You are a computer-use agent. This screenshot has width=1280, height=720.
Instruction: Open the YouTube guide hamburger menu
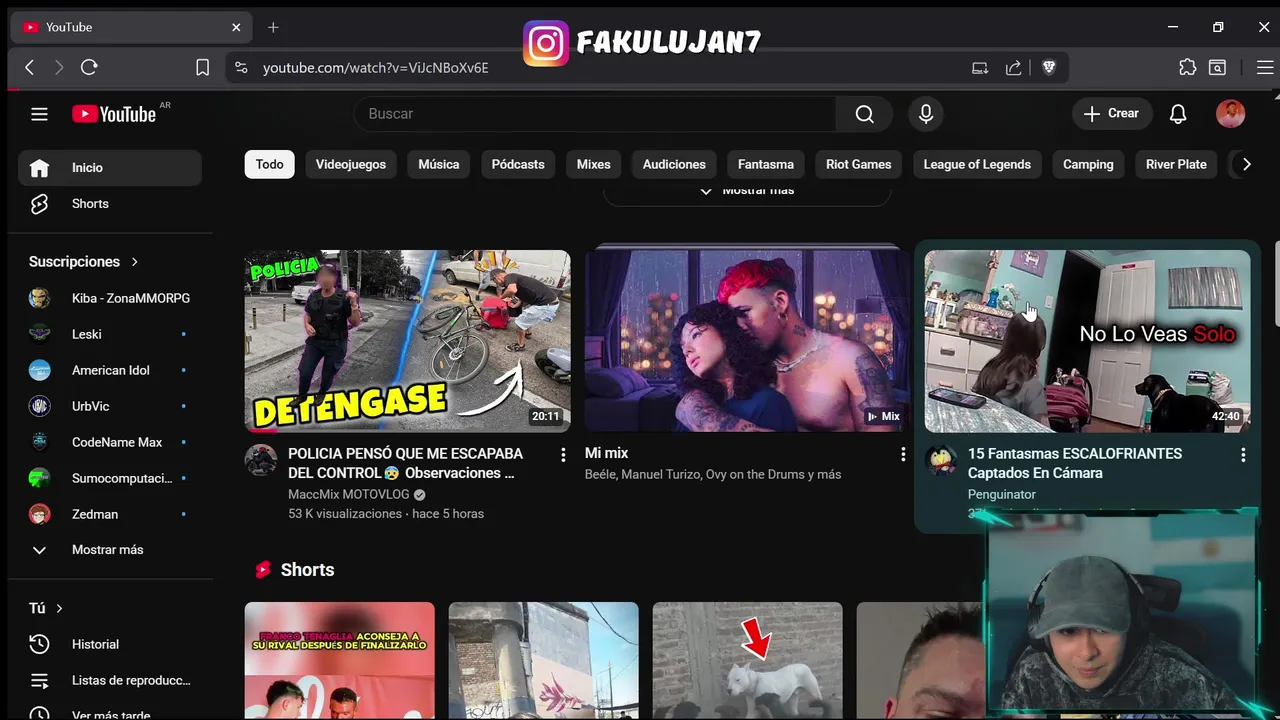click(39, 114)
